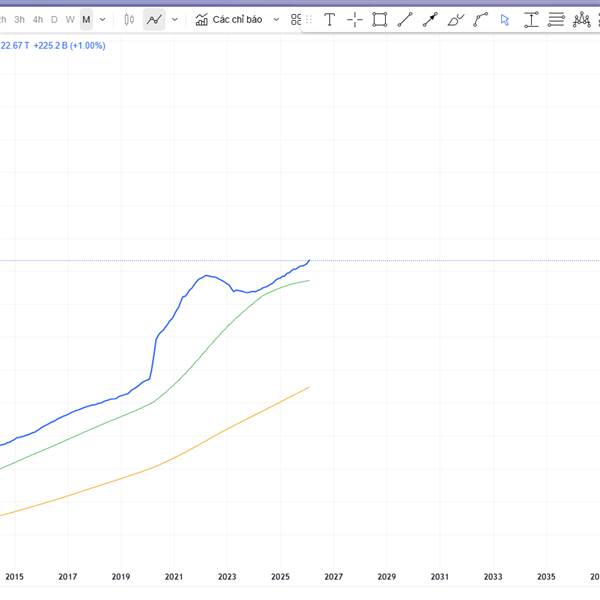Select the vertical measure range tool
The width and height of the screenshot is (600, 600).
click(x=531, y=19)
